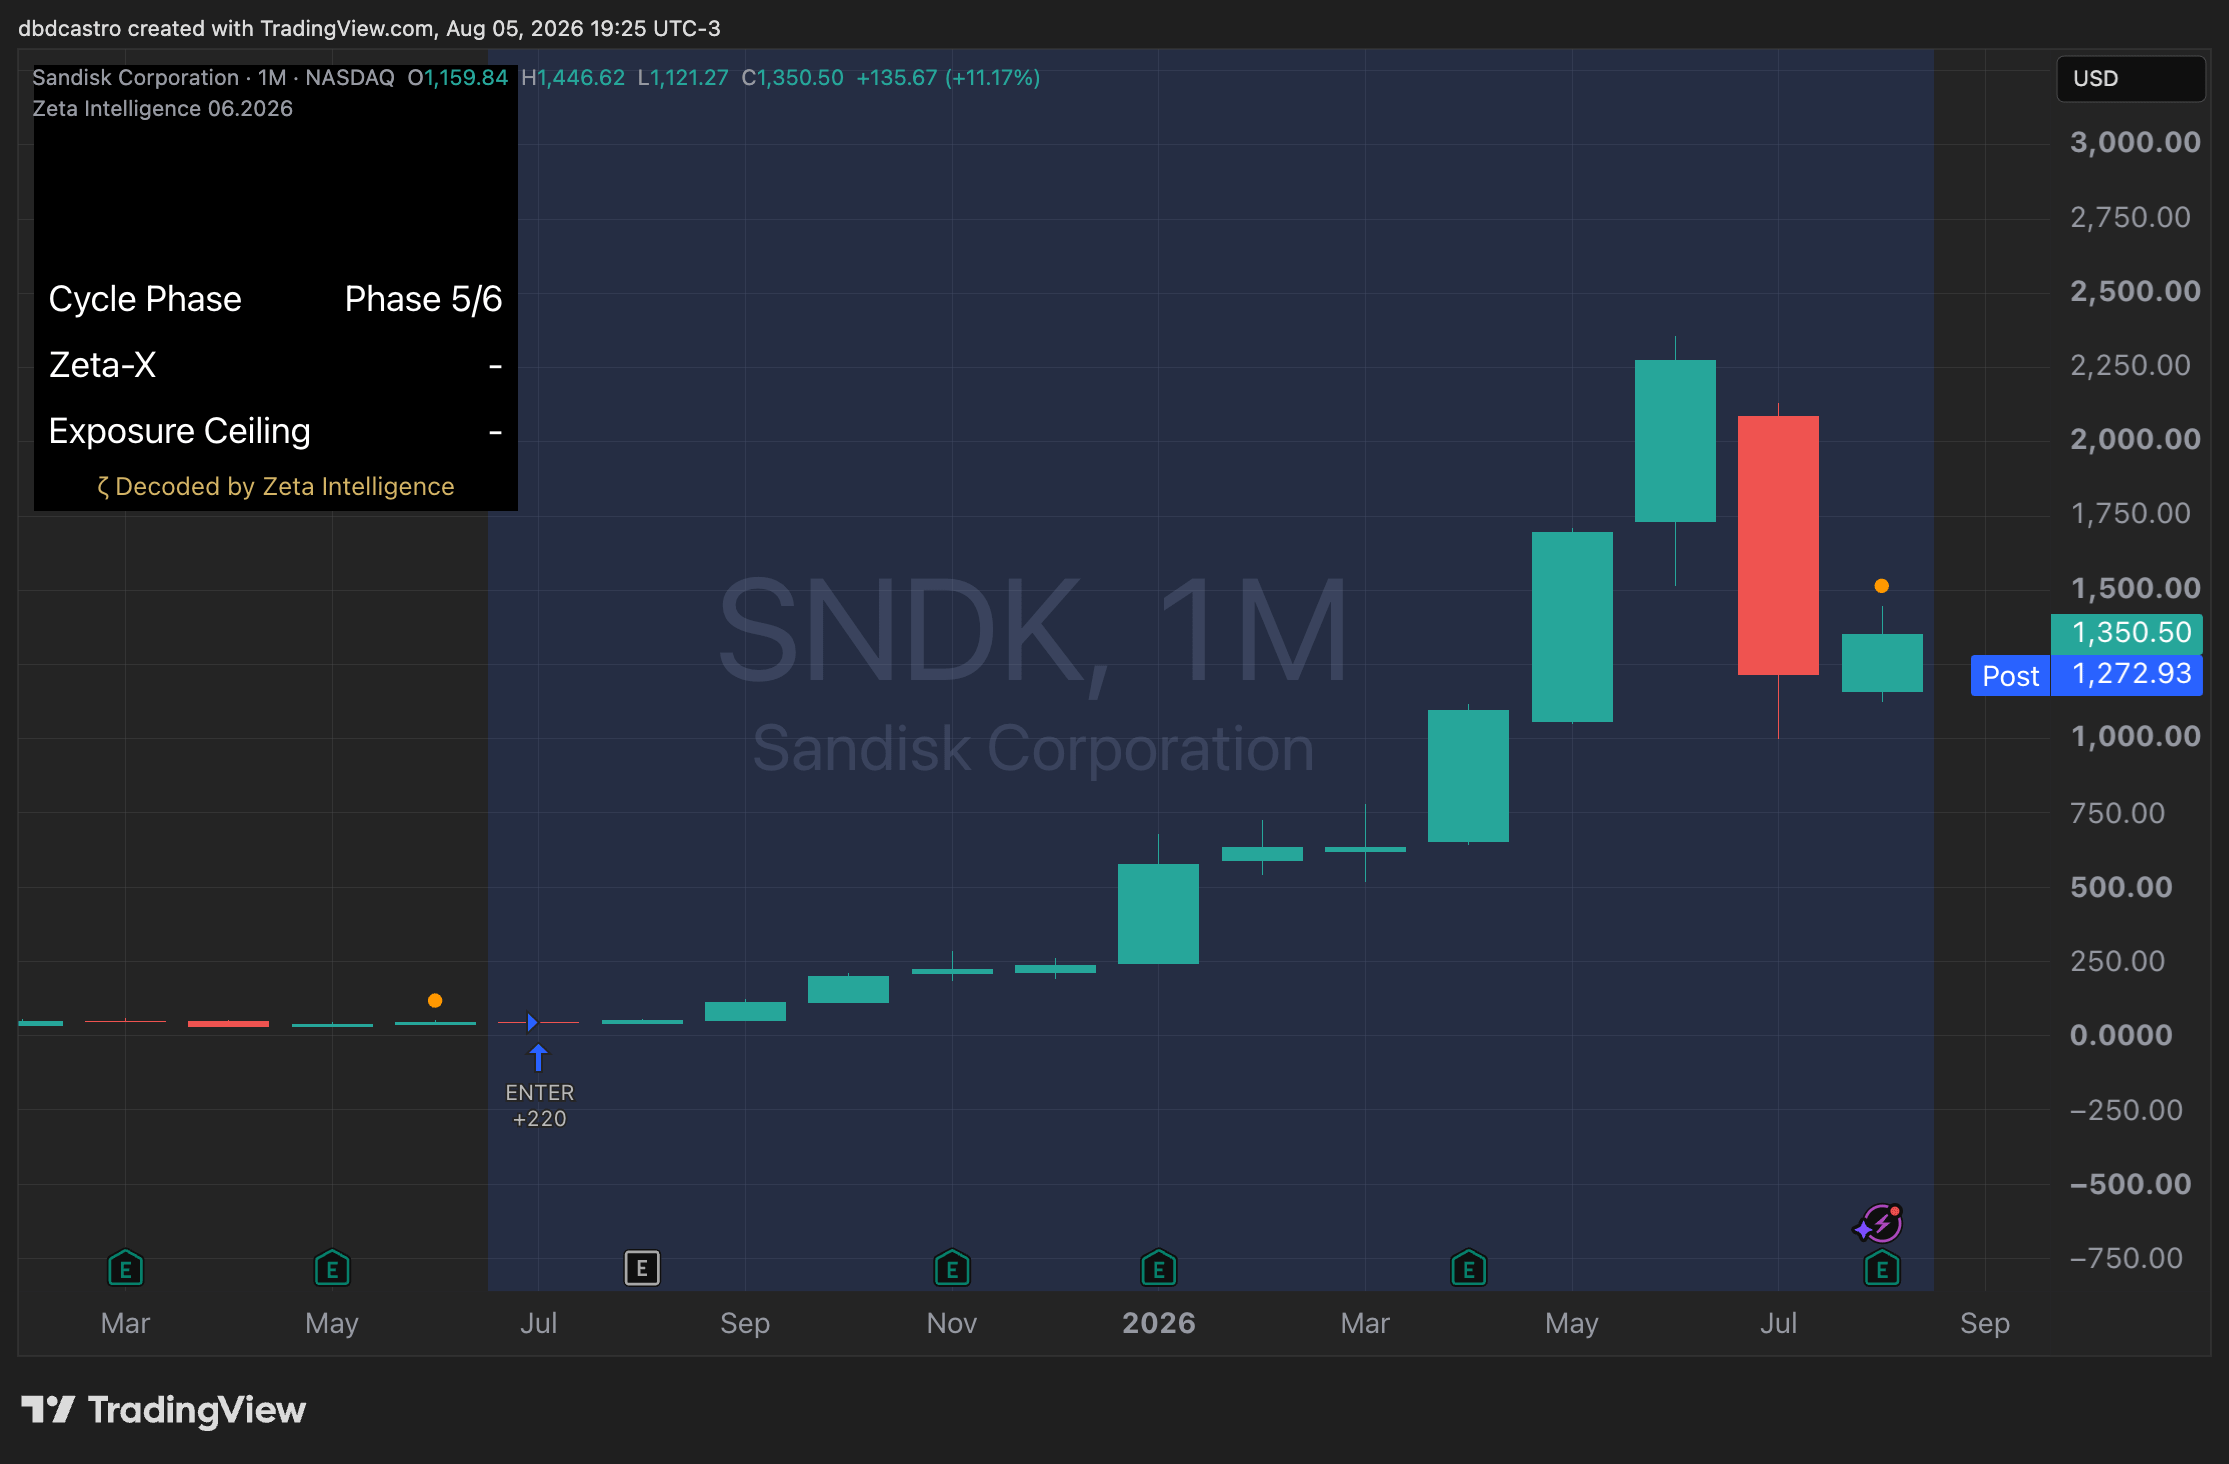Open the earnings E marker below the lightning icon
Viewport: 2229px width, 1464px height.
point(1882,1269)
